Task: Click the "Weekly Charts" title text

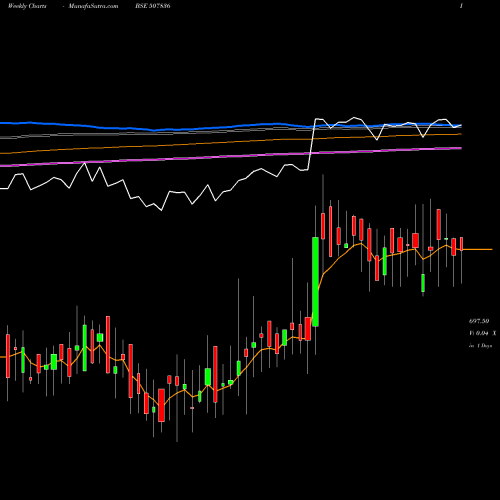Action: tap(27, 6)
